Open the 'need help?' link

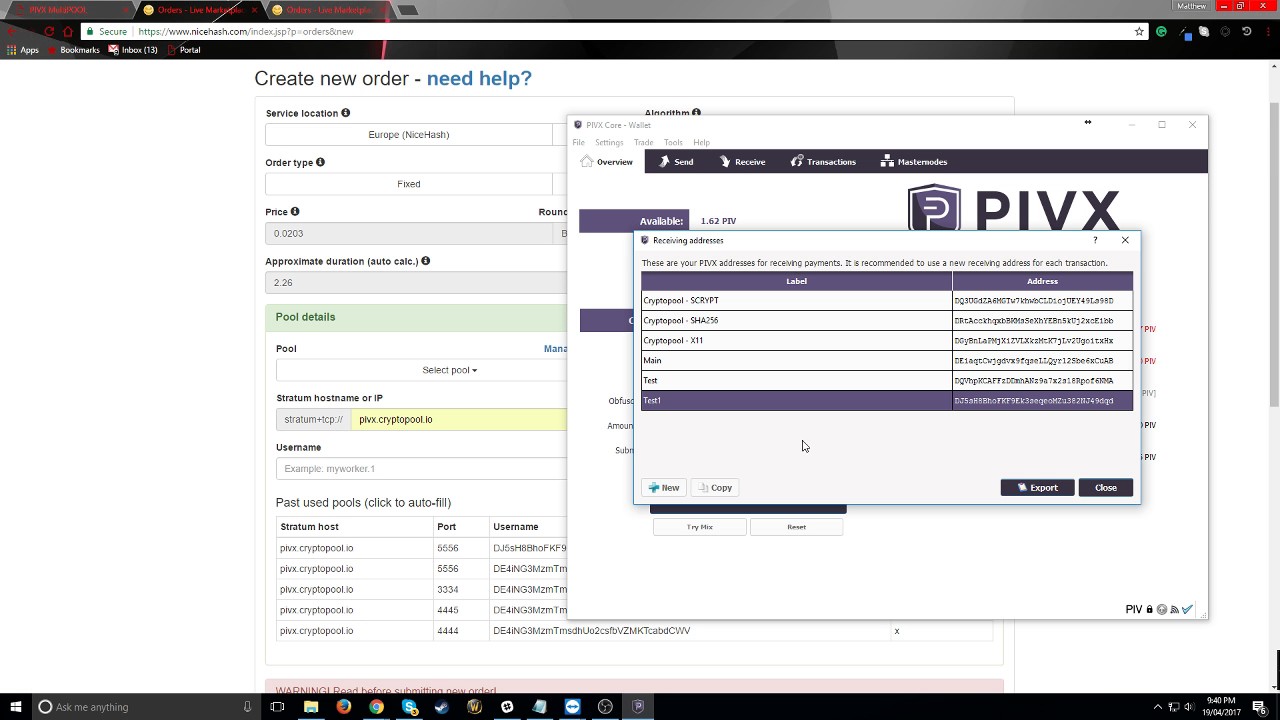pyautogui.click(x=479, y=78)
